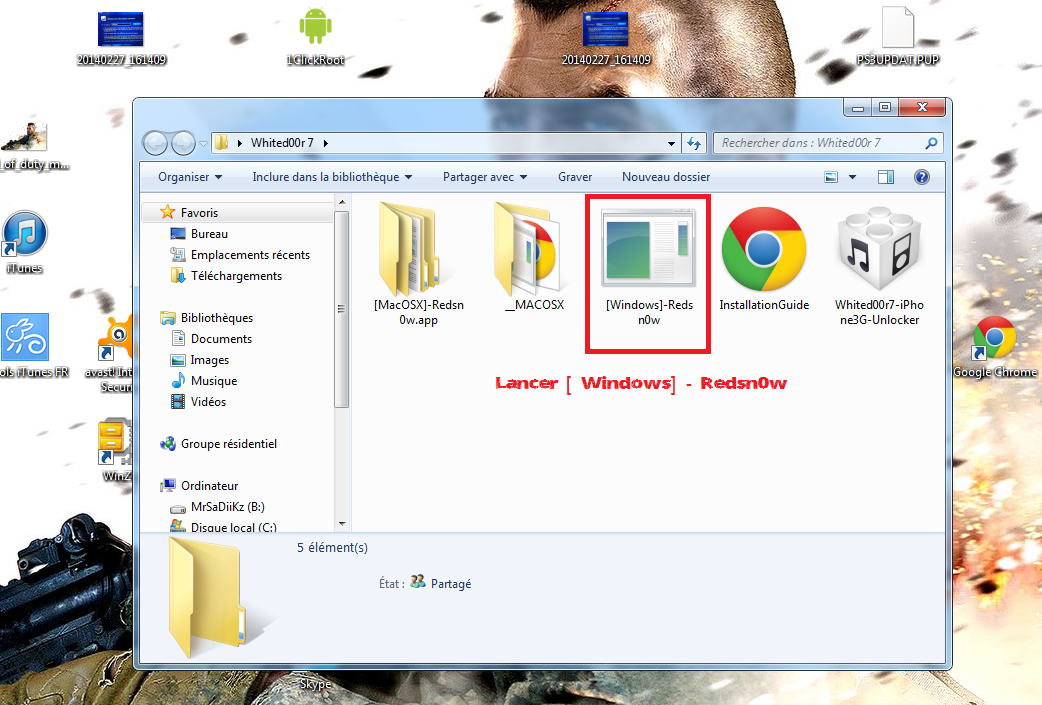This screenshot has height=705, width=1042.
Task: Click the sidebar scrollbar up arrow
Action: click(x=342, y=202)
